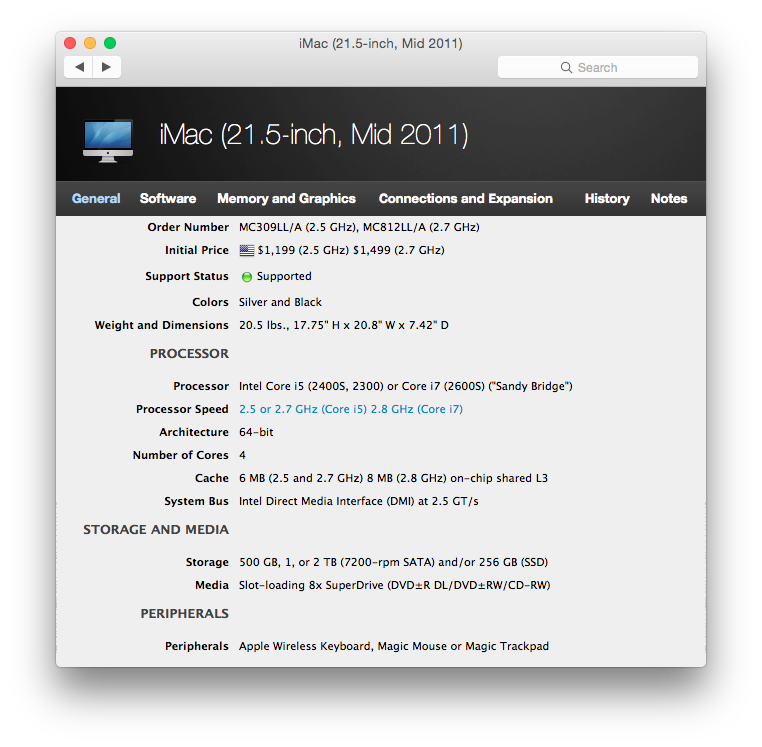Click the Number of Cores value 4

click(242, 455)
